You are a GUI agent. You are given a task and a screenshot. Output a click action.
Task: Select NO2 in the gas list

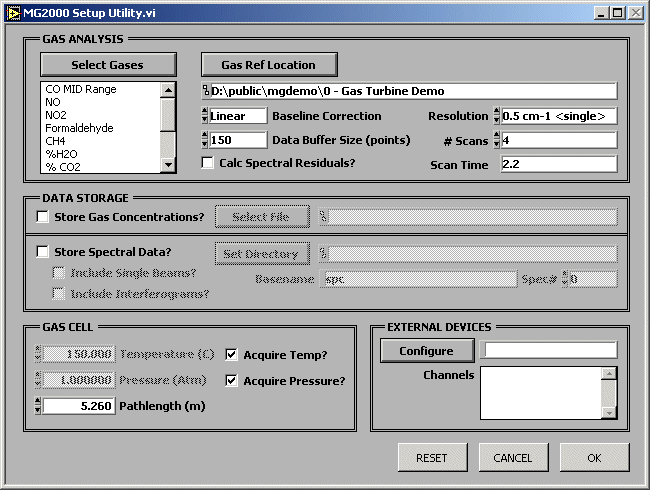coord(56,115)
